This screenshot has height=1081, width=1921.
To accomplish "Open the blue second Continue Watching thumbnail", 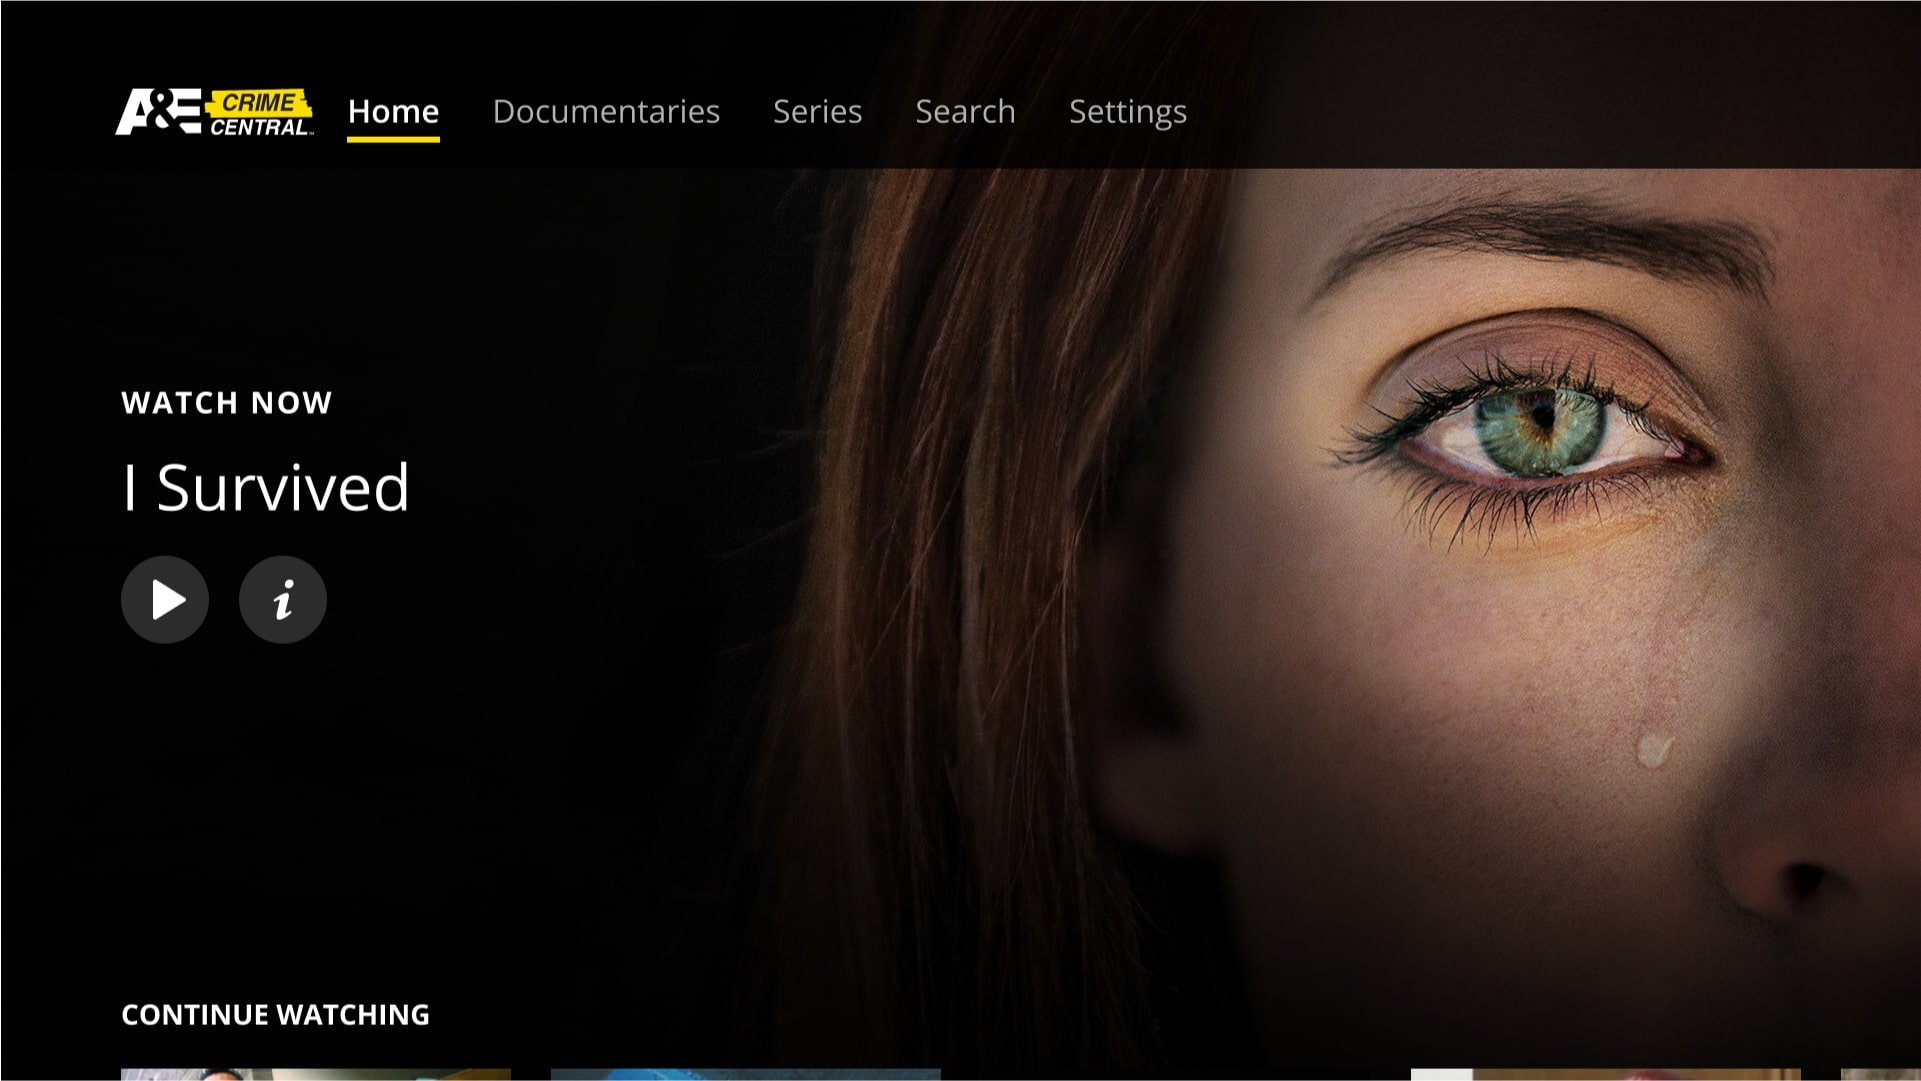I will [745, 1074].
